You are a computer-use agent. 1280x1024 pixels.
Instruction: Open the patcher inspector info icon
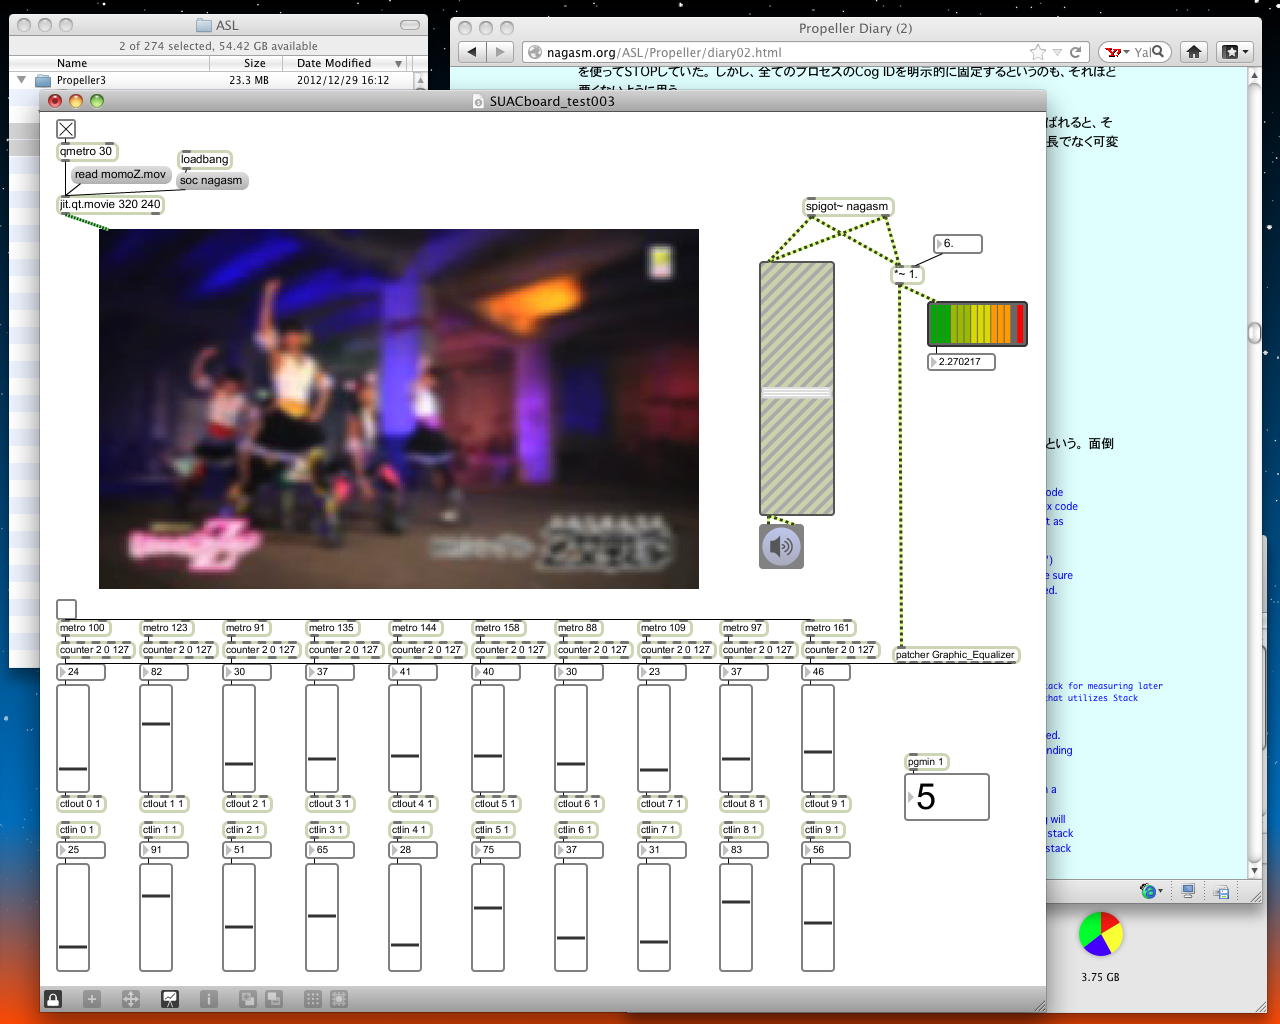209,998
